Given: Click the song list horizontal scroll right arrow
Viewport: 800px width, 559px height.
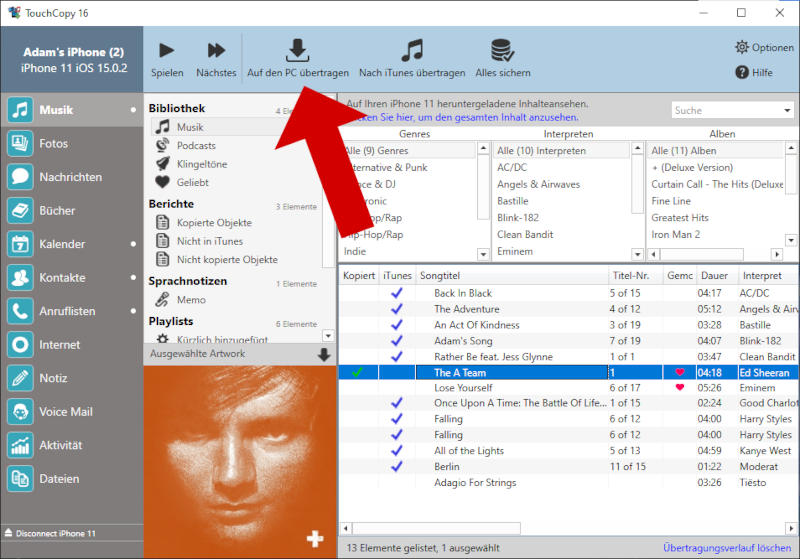Looking at the screenshot, I should [x=792, y=528].
